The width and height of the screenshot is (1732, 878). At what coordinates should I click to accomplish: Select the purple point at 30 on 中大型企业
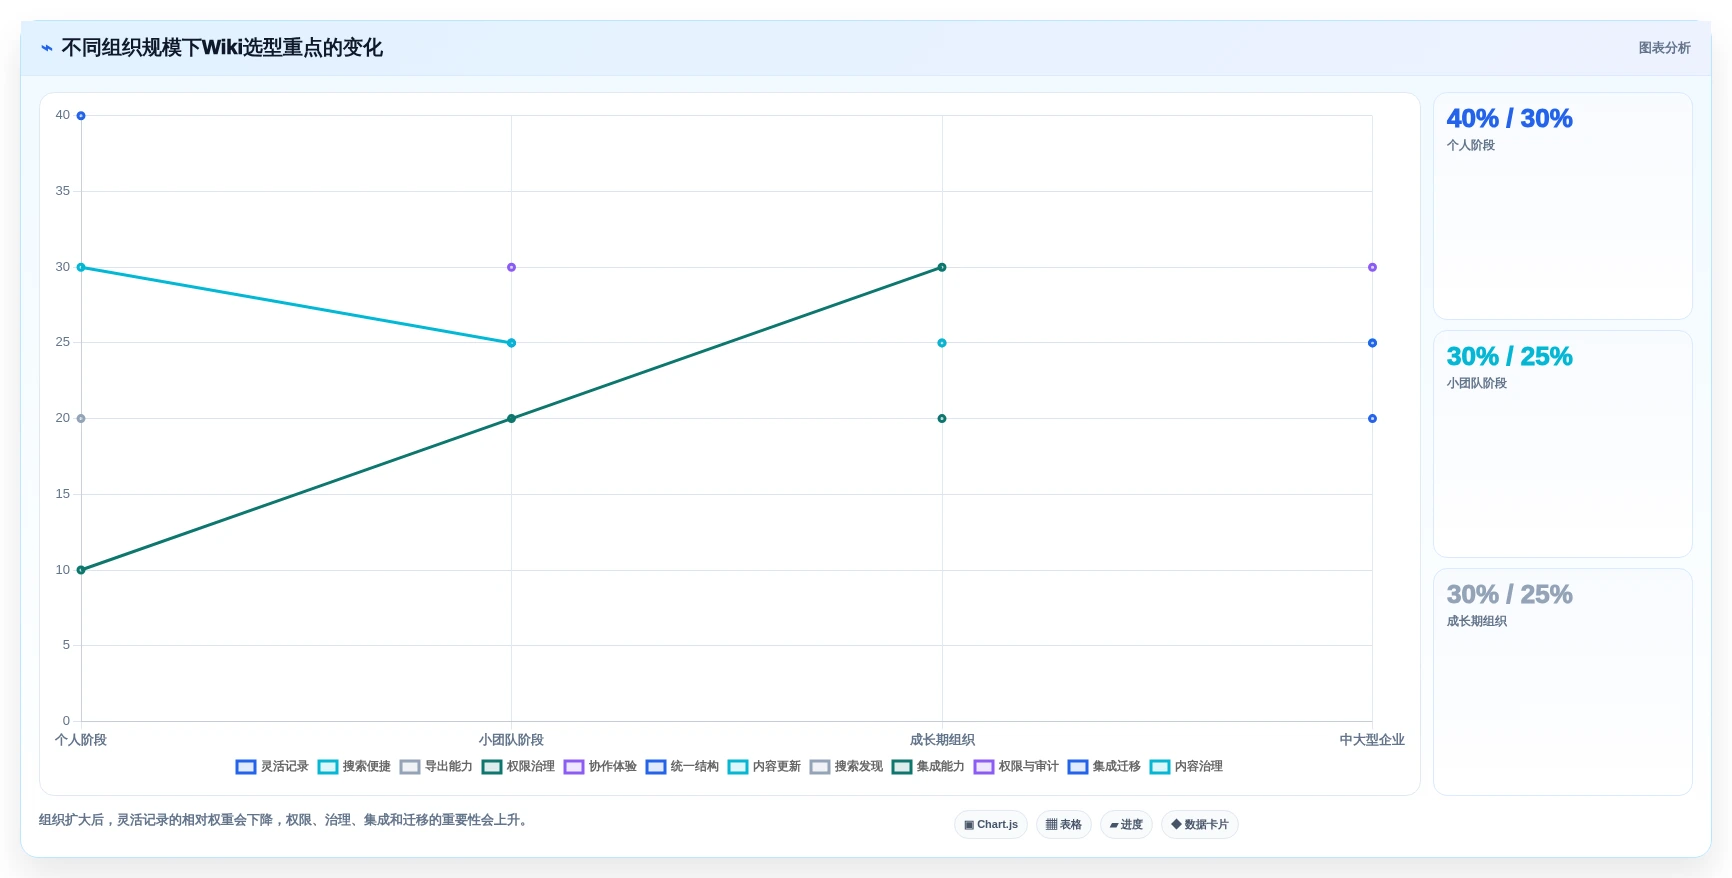click(1372, 267)
